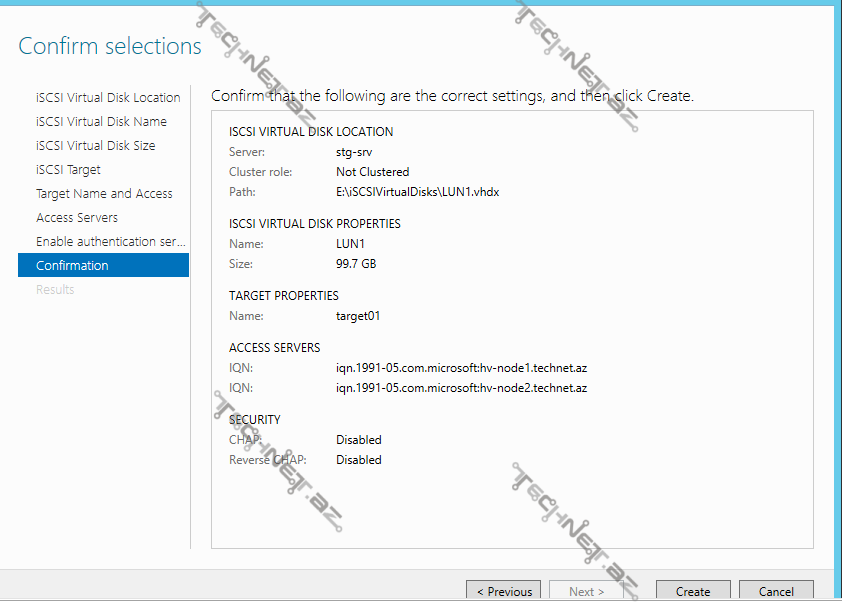The height and width of the screenshot is (602, 842).
Task: Open Target Name and Access step
Action: pyautogui.click(x=104, y=193)
